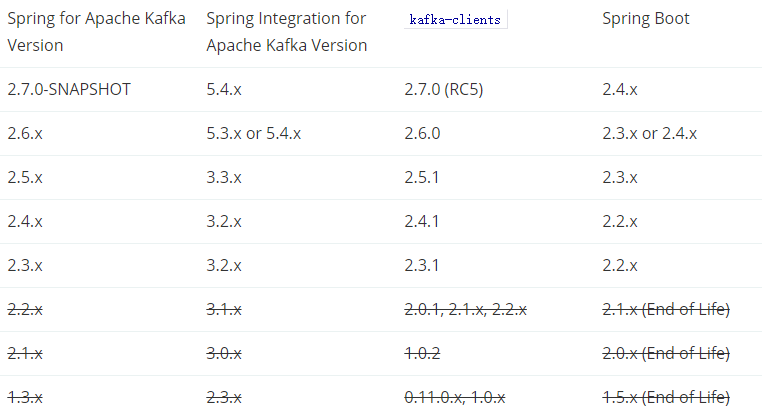This screenshot has height=407, width=762.
Task: Click the Spring Boot column header
Action: pyautogui.click(x=646, y=18)
